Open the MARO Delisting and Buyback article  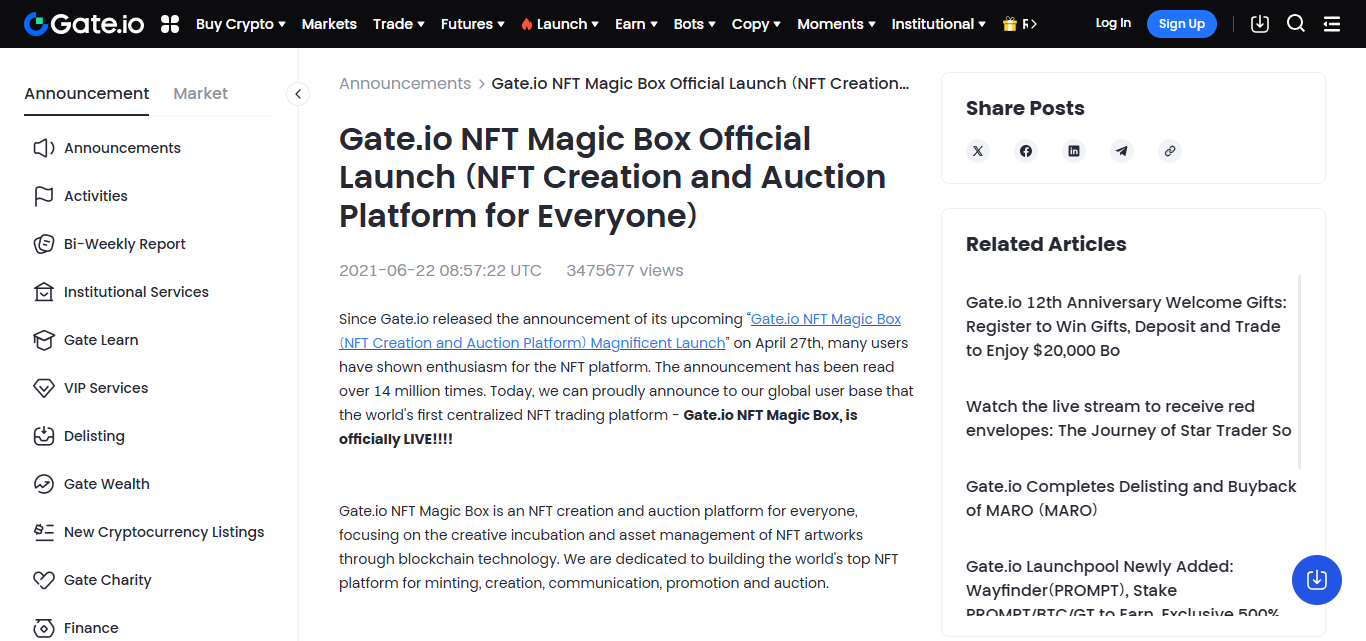[x=1131, y=498]
